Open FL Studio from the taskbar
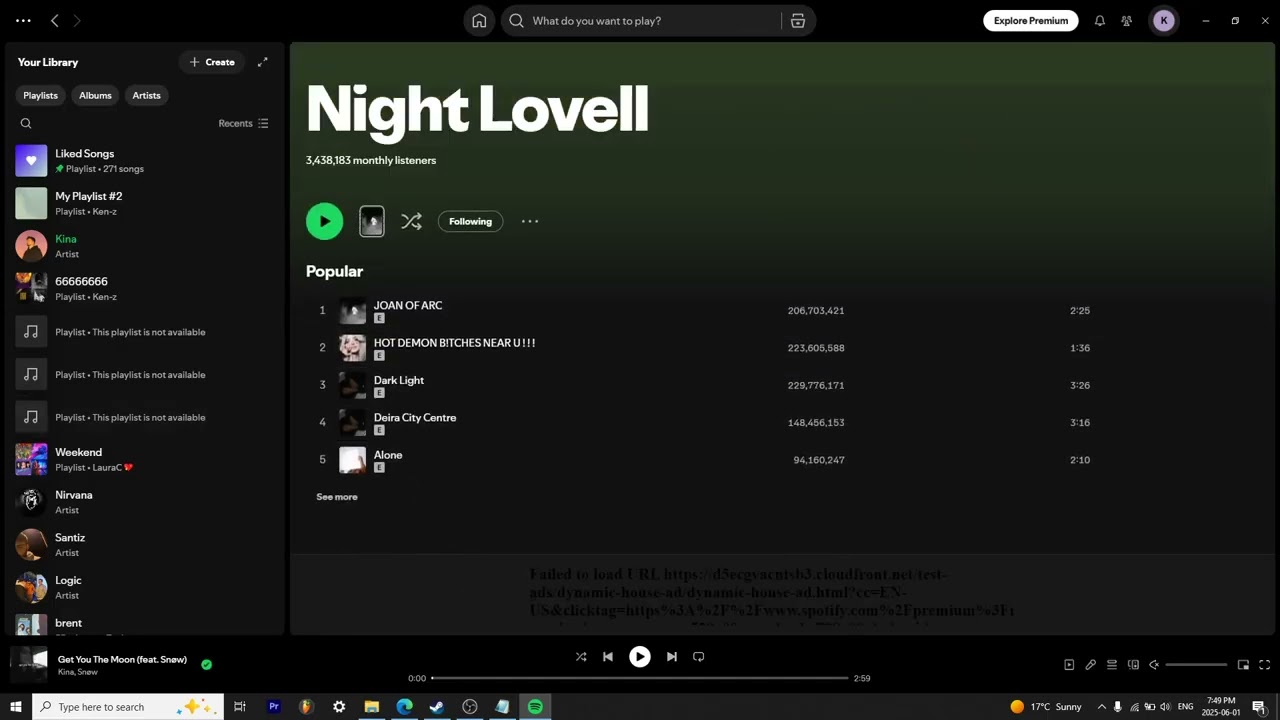The image size is (1280, 720). click(x=306, y=707)
